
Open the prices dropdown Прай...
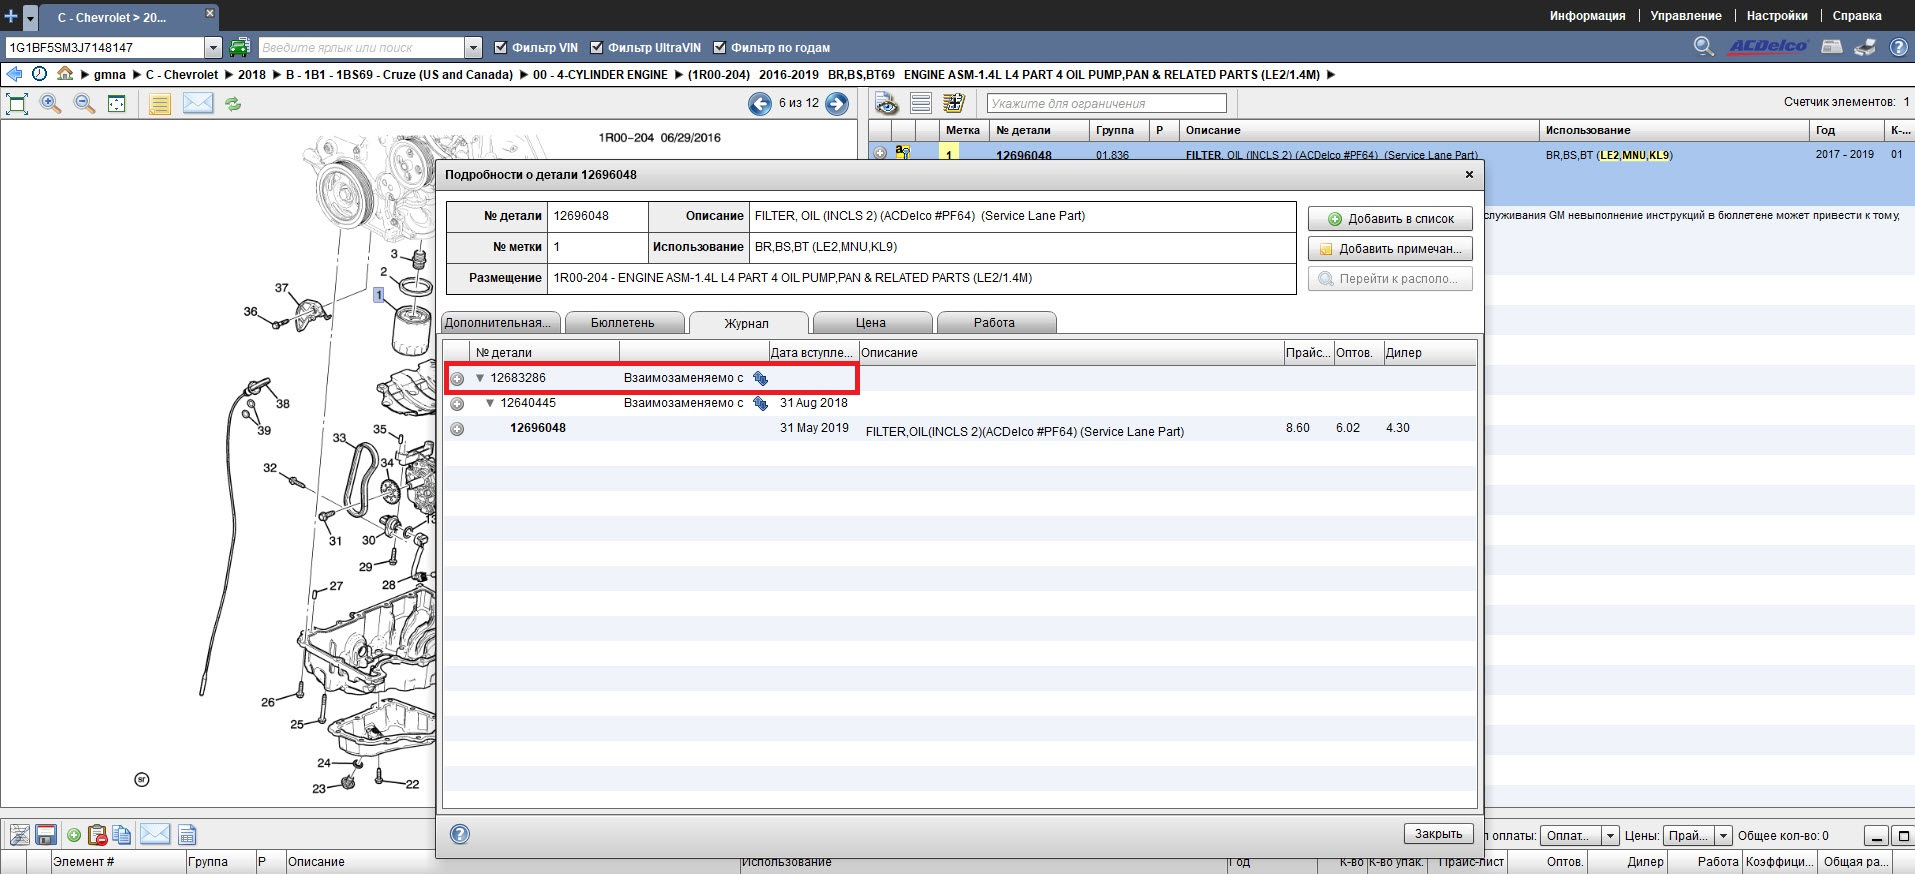click(x=1723, y=836)
